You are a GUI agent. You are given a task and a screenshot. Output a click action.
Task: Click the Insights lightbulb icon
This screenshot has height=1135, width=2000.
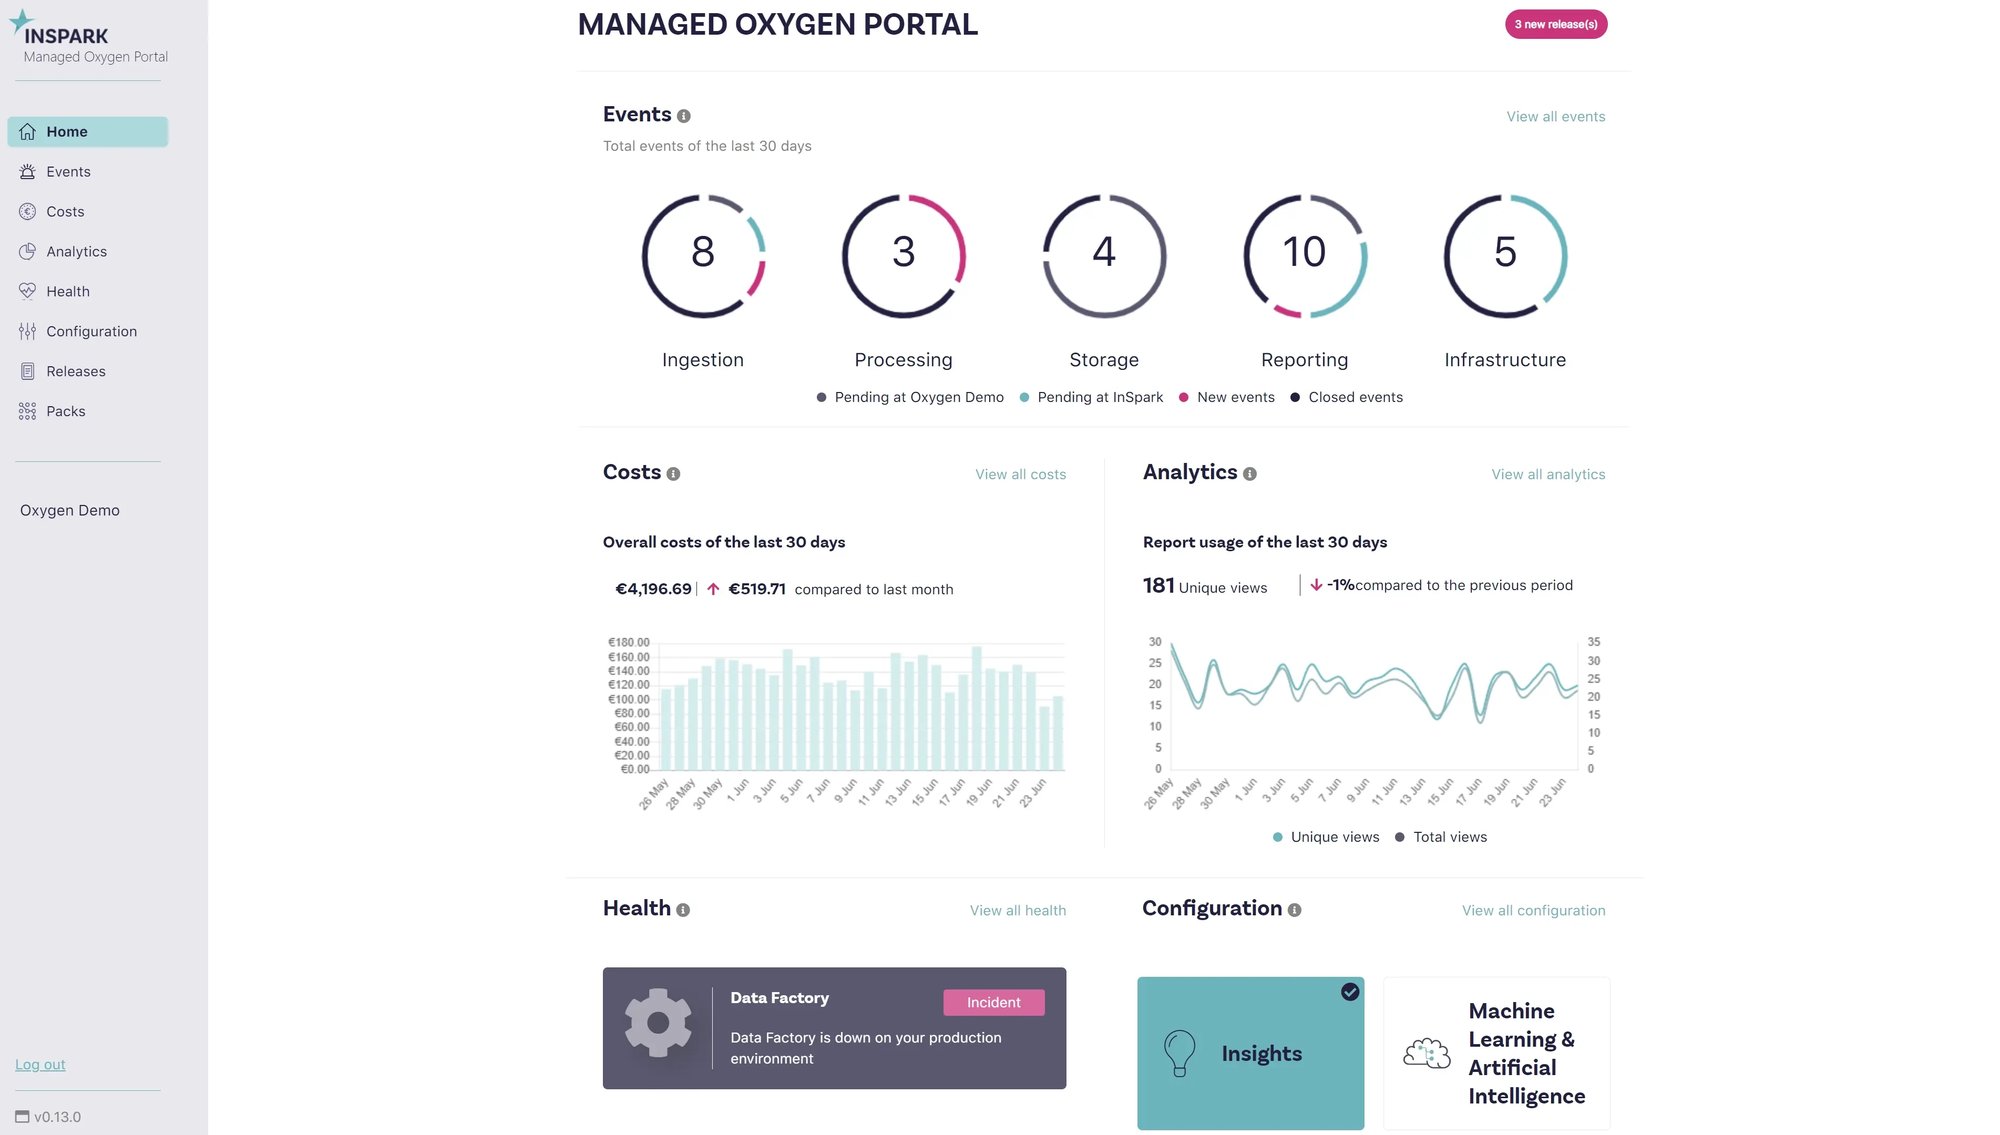pyautogui.click(x=1180, y=1053)
